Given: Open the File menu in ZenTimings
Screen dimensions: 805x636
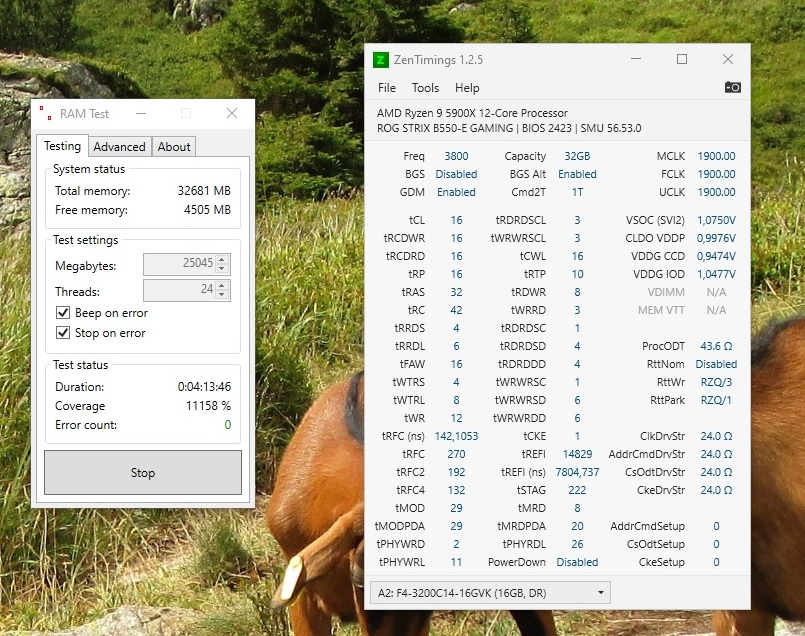Looking at the screenshot, I should (387, 88).
